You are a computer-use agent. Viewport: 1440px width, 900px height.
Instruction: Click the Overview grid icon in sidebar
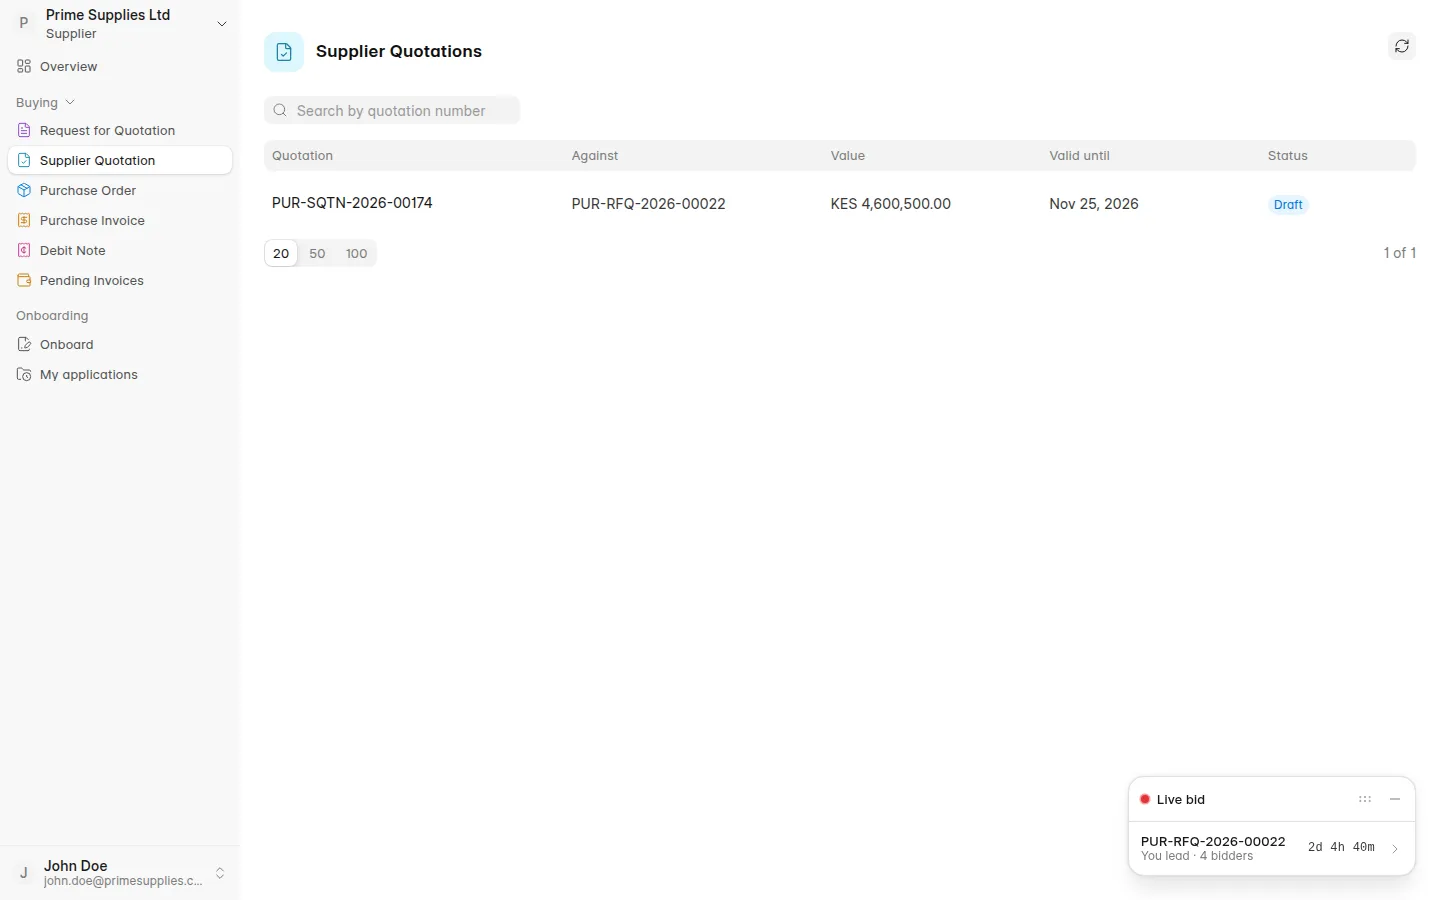(24, 67)
